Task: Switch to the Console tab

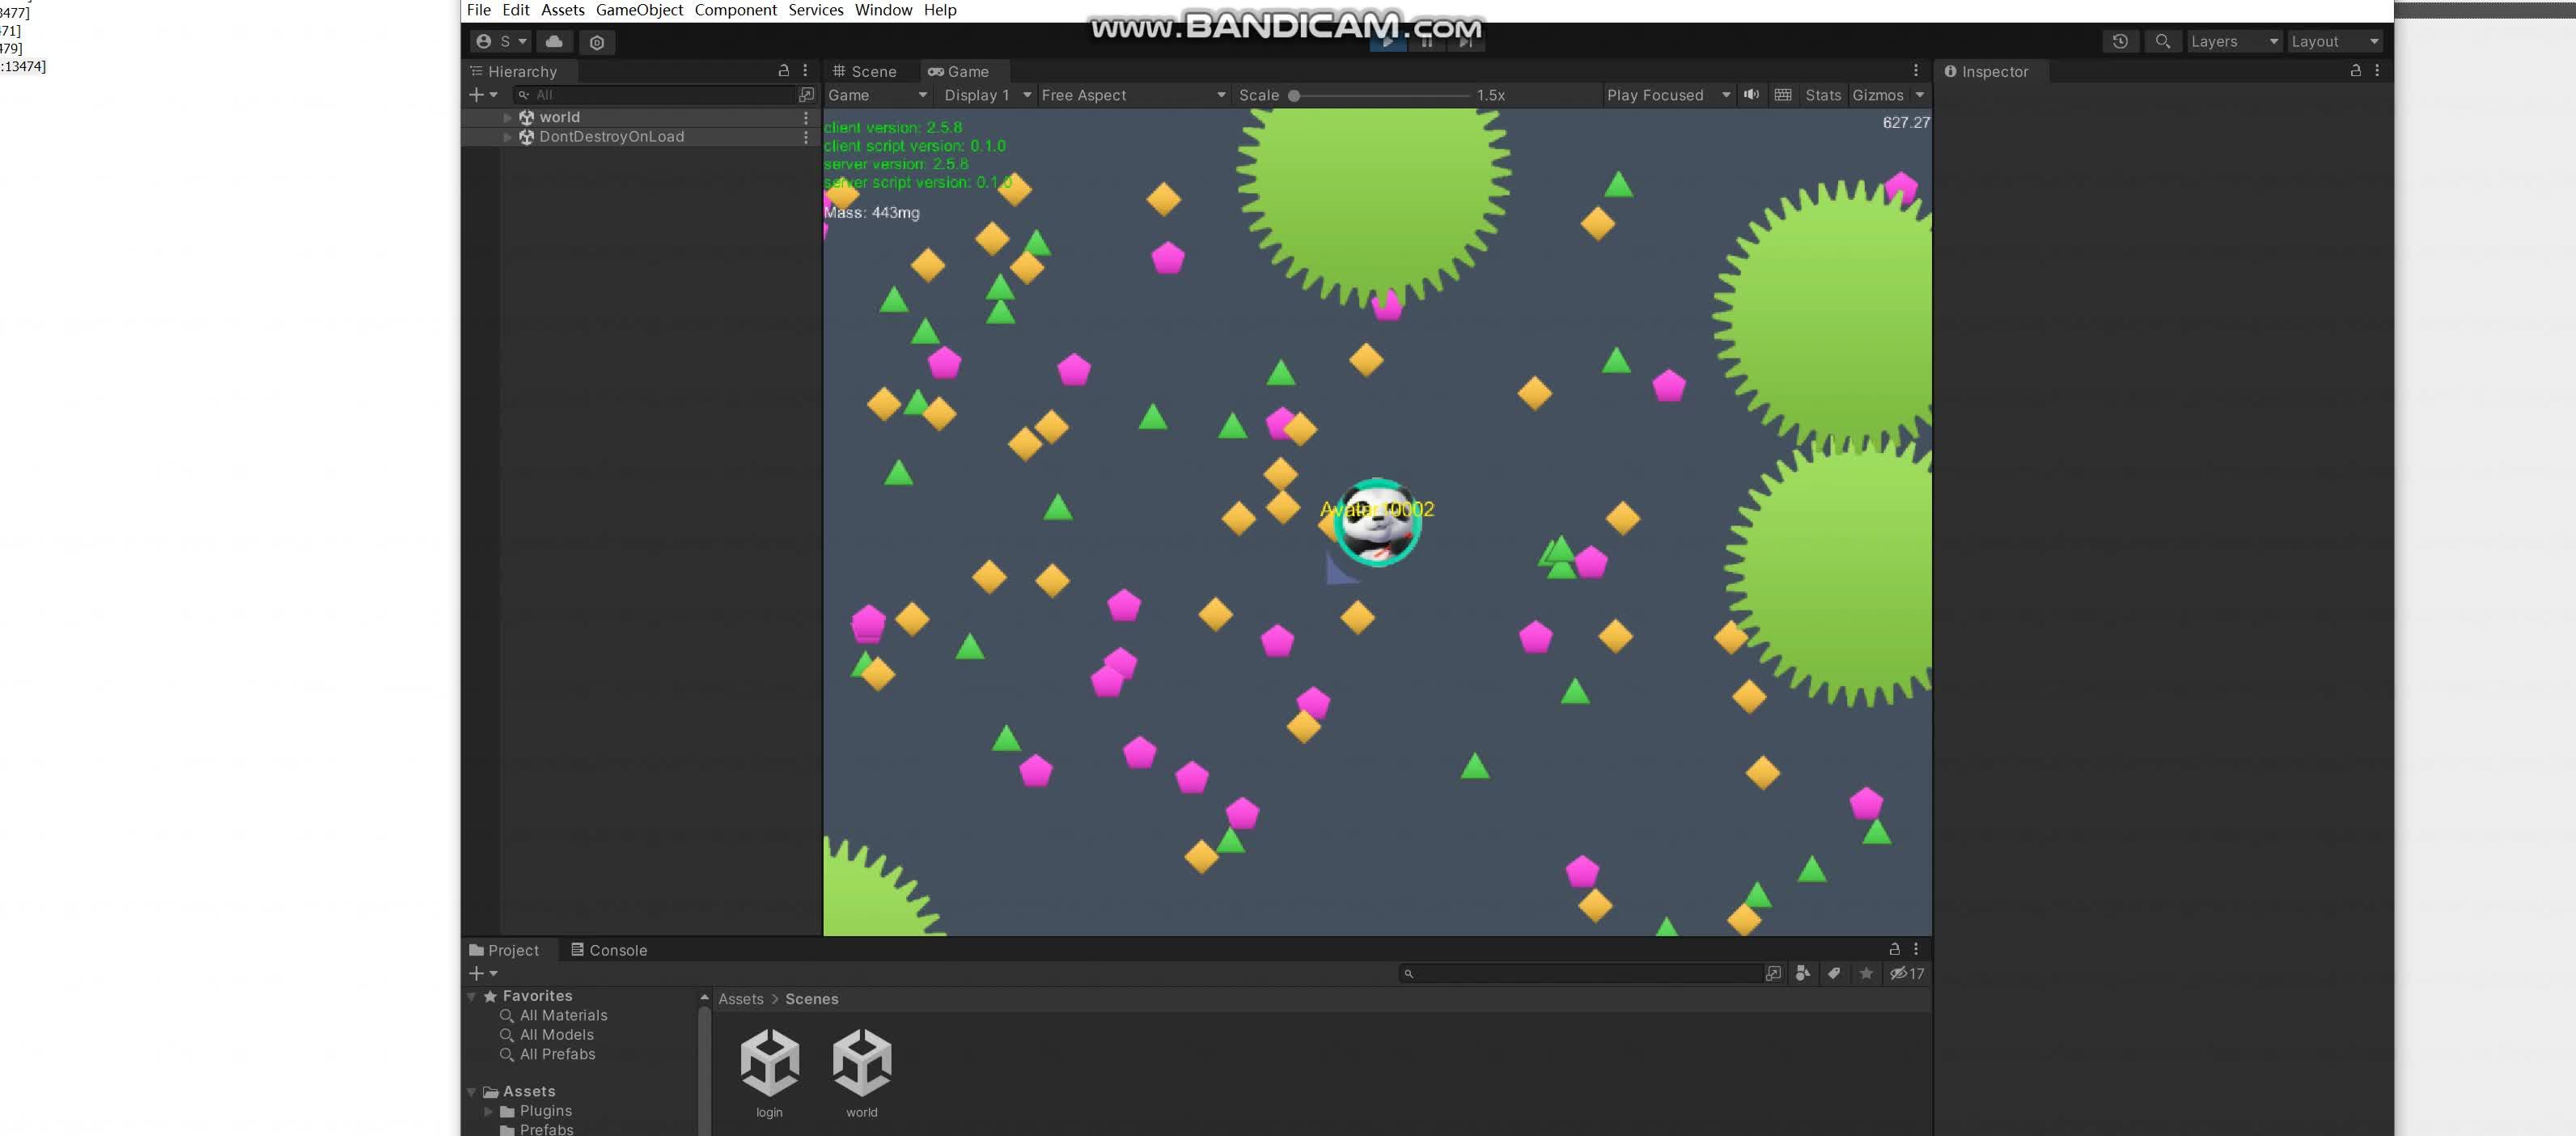Action: click(x=617, y=950)
